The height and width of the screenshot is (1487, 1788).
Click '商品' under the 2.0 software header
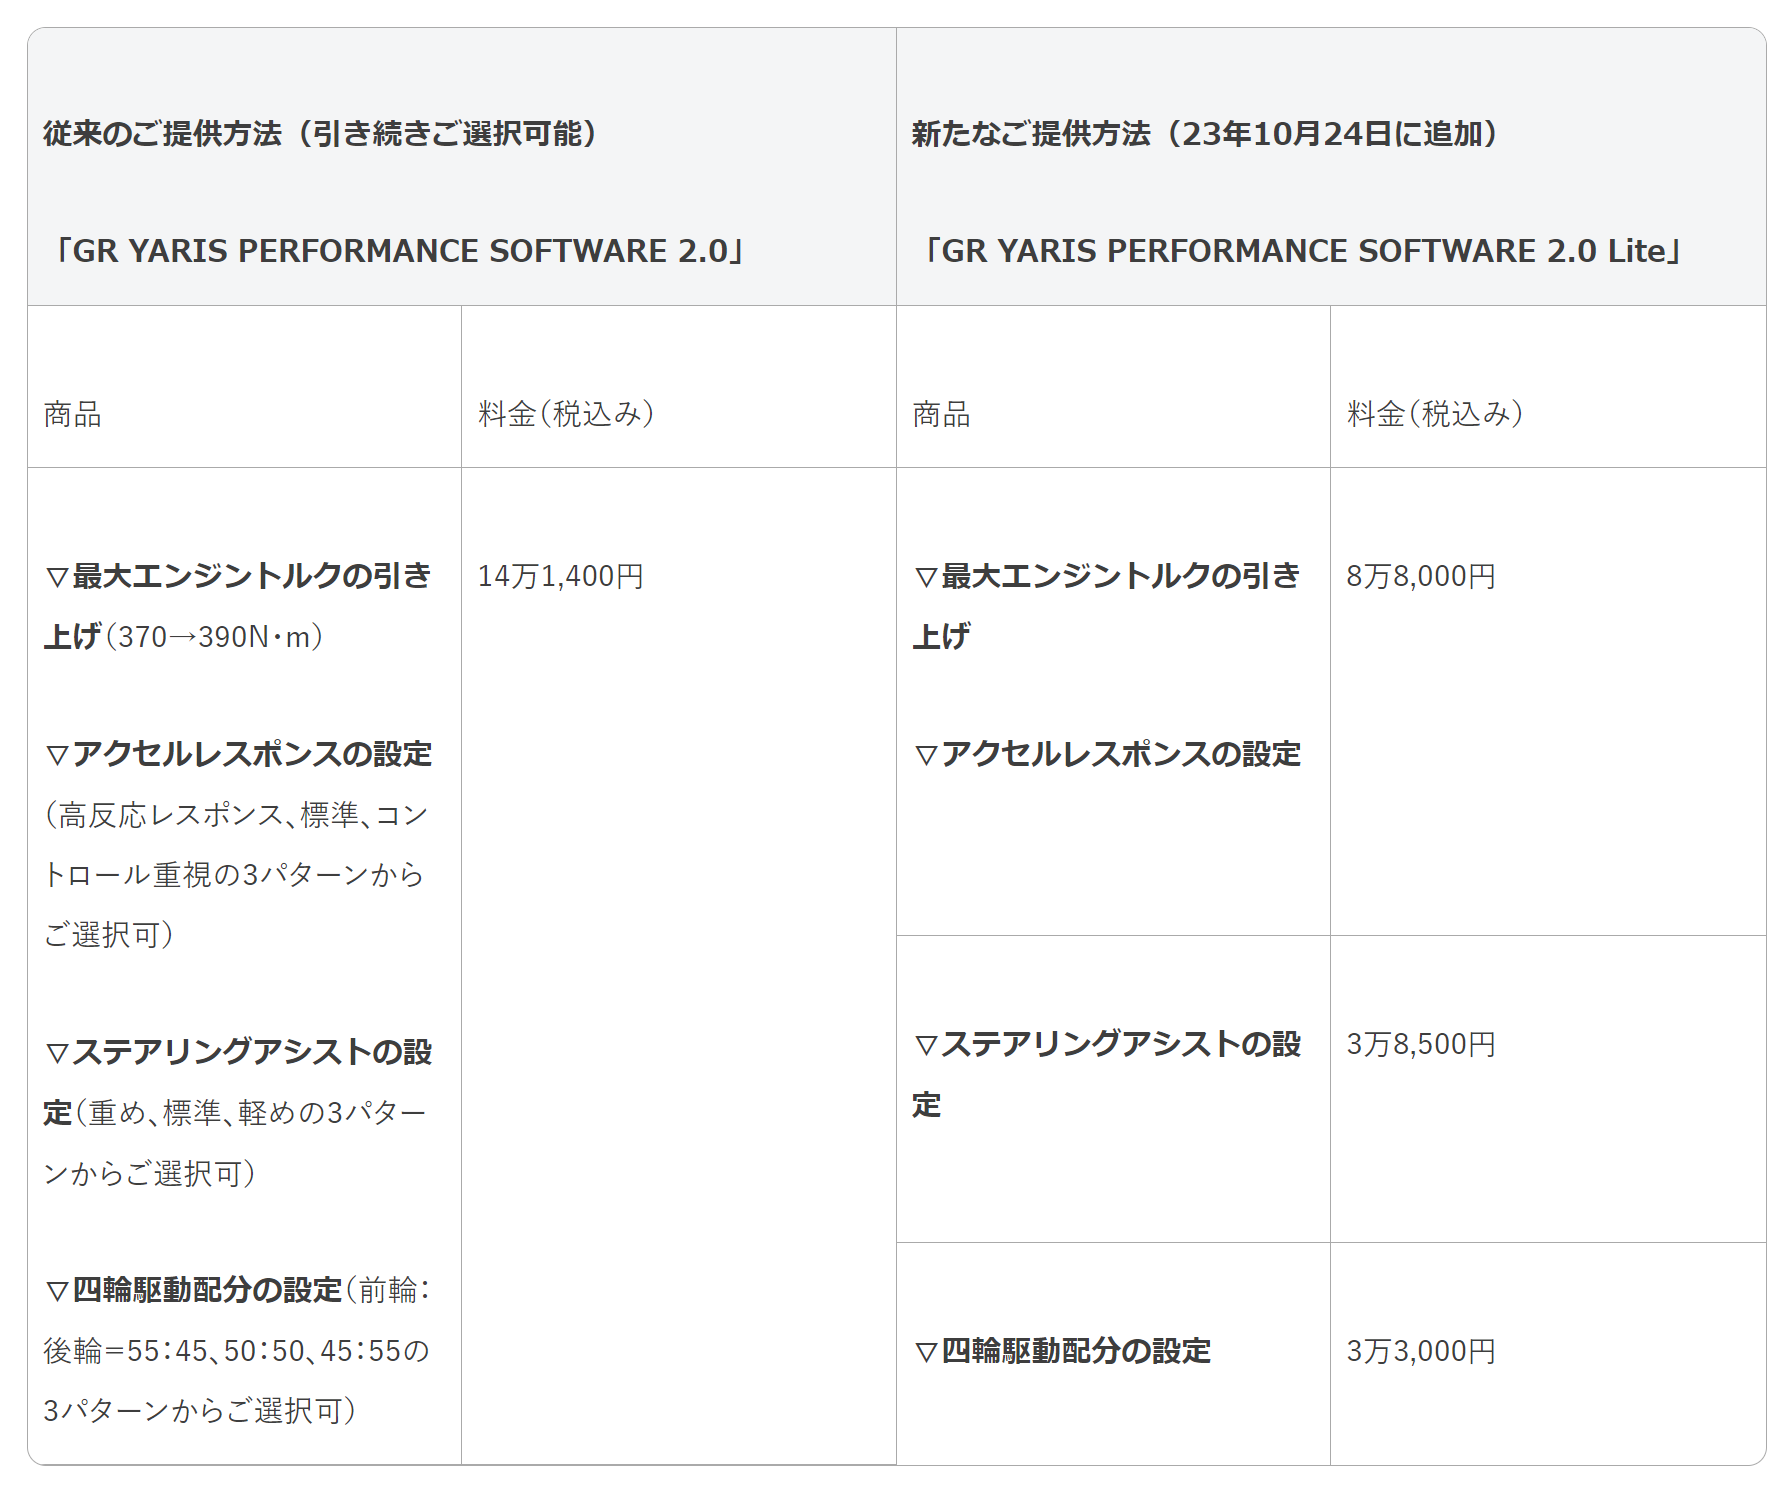[x=73, y=414]
